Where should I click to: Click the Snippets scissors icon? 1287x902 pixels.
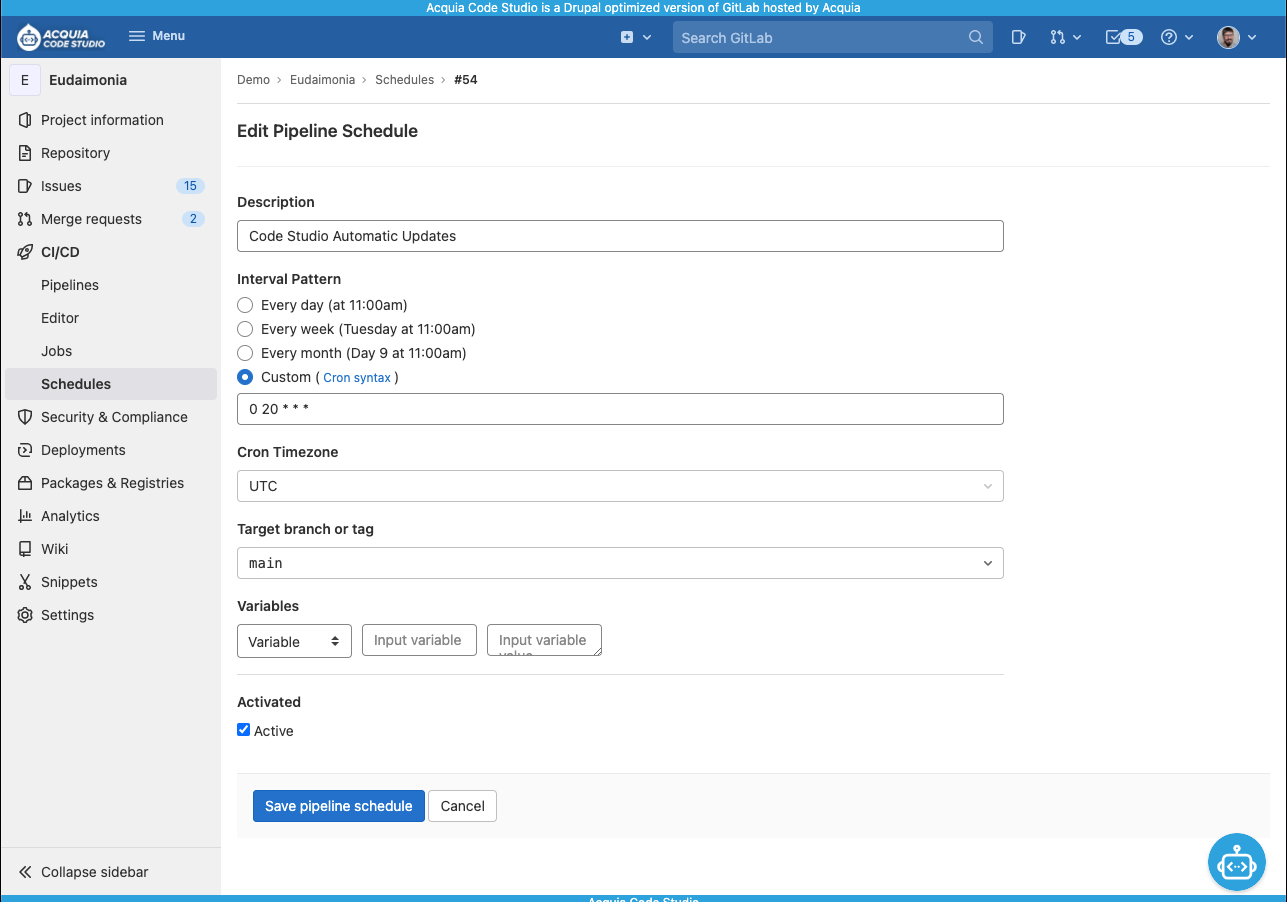click(x=25, y=582)
